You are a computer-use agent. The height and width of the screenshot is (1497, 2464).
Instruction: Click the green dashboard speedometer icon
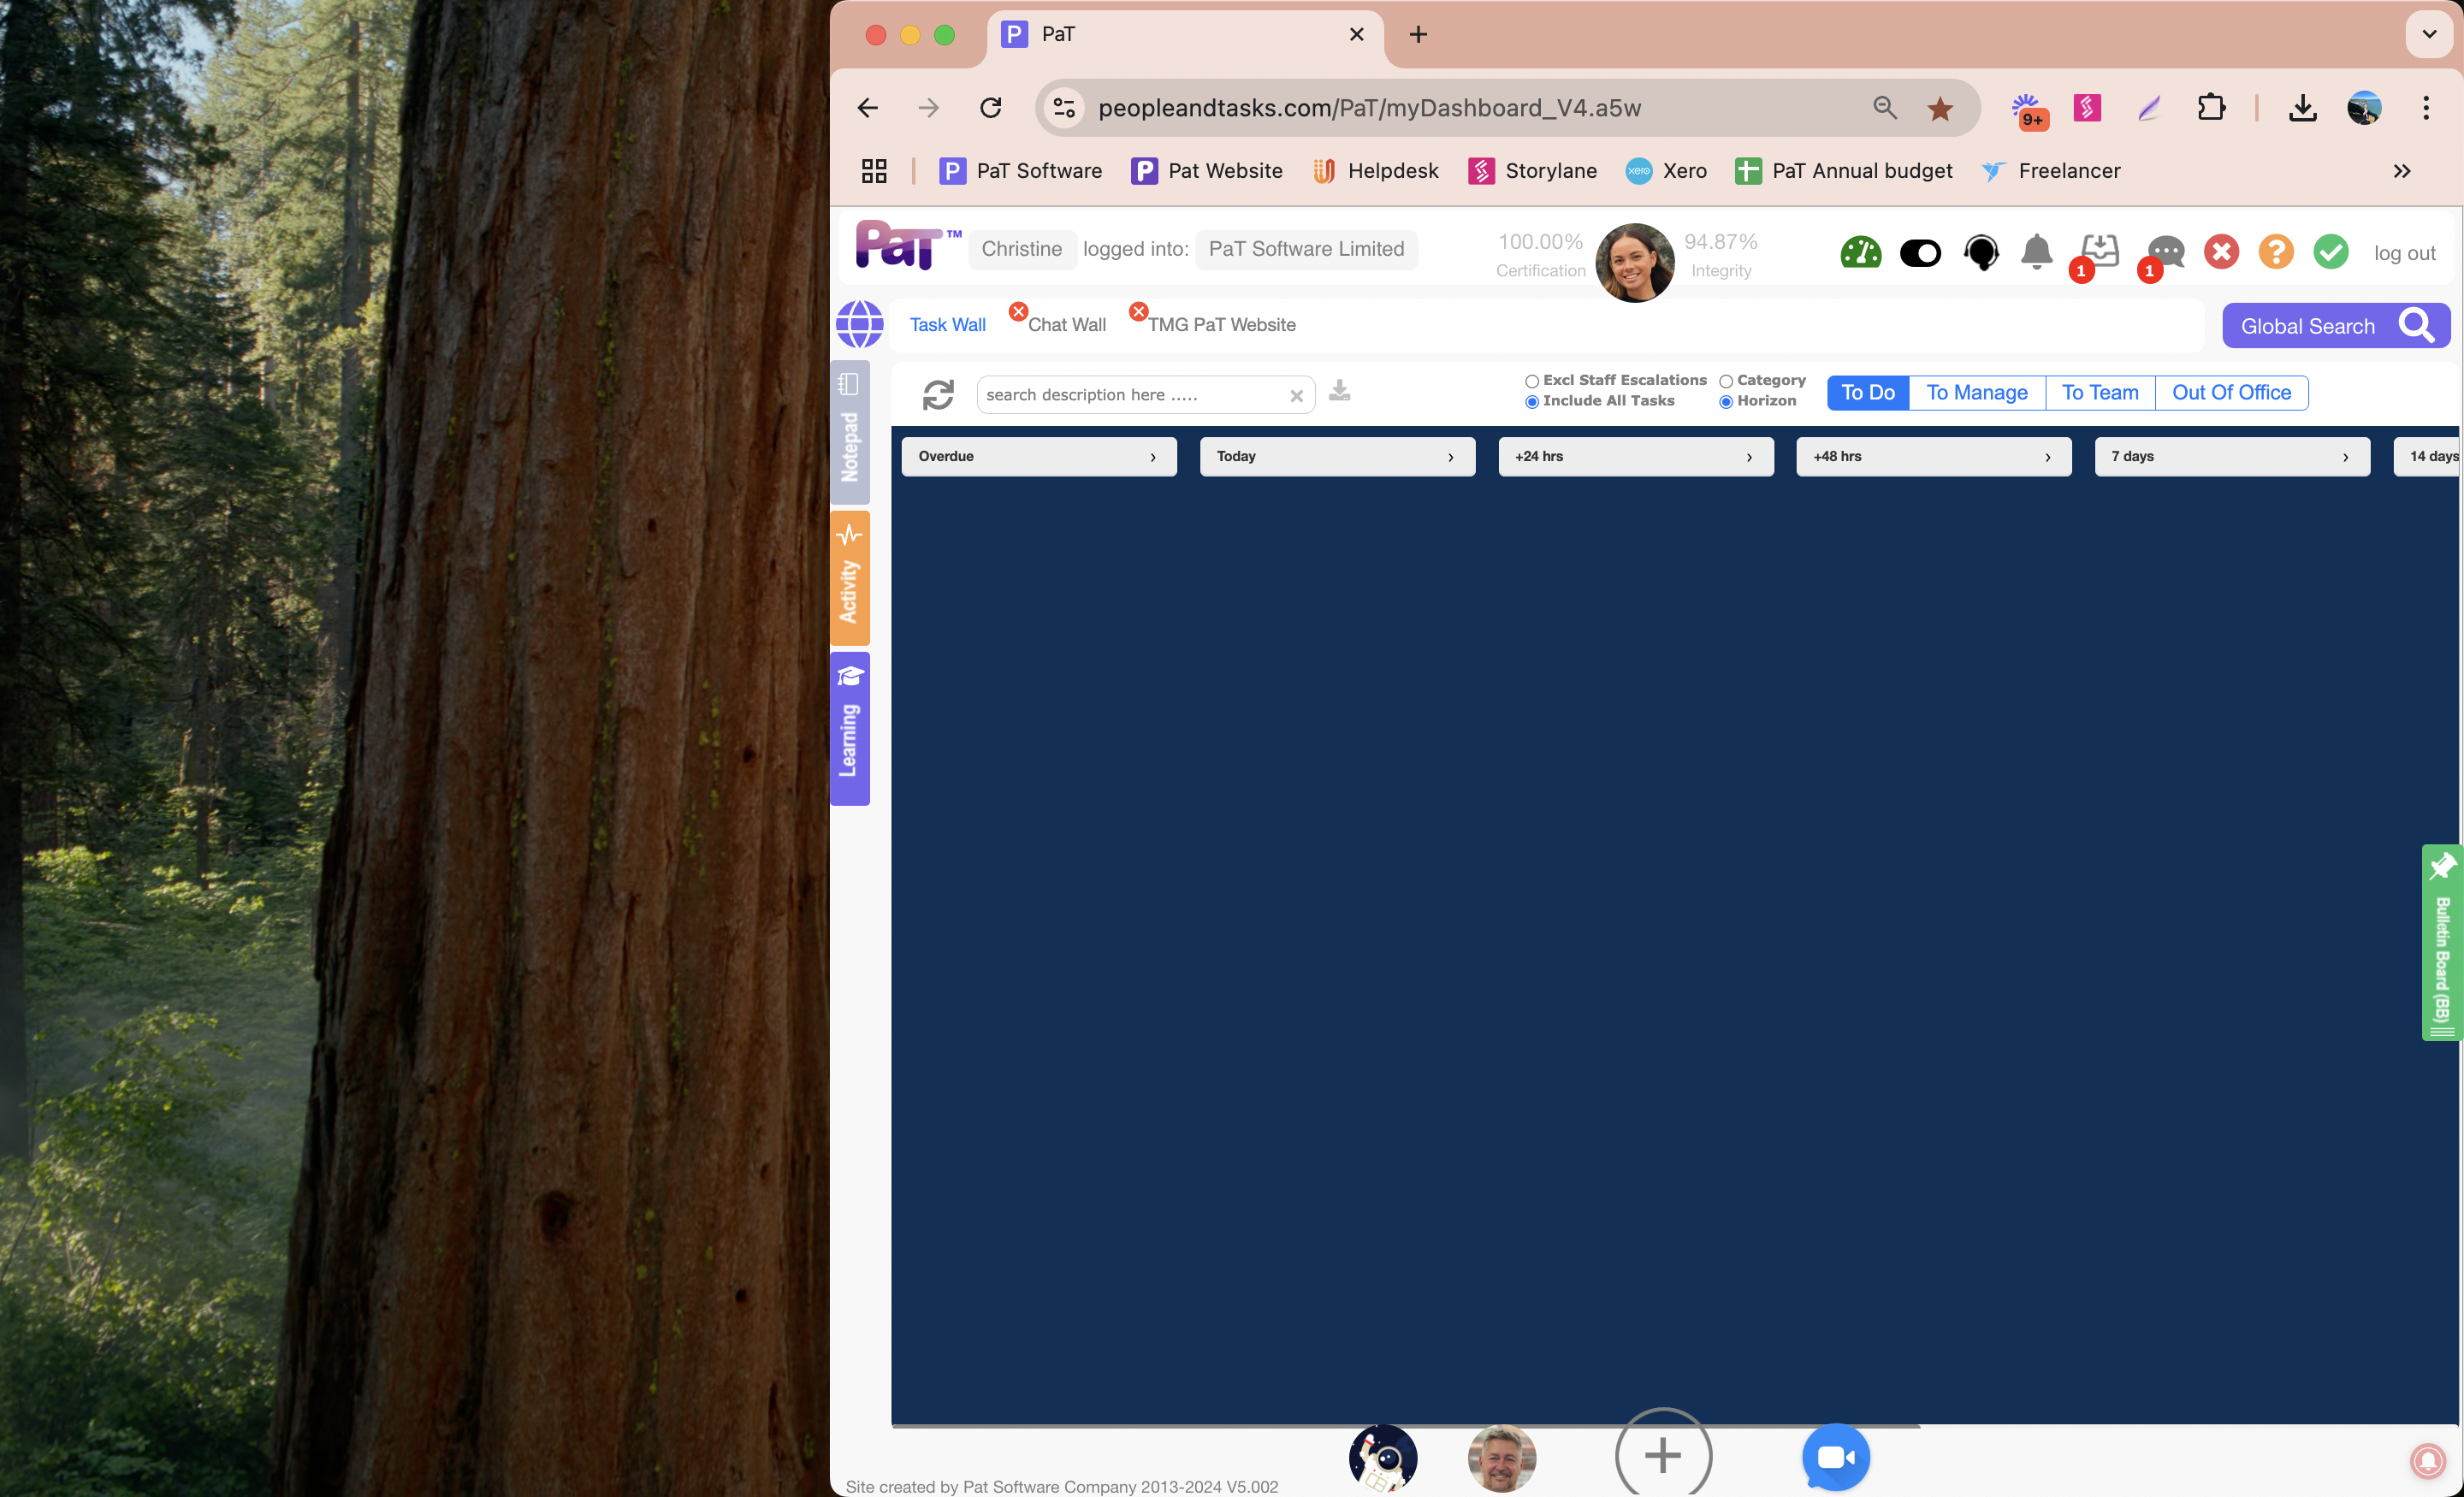1860,252
